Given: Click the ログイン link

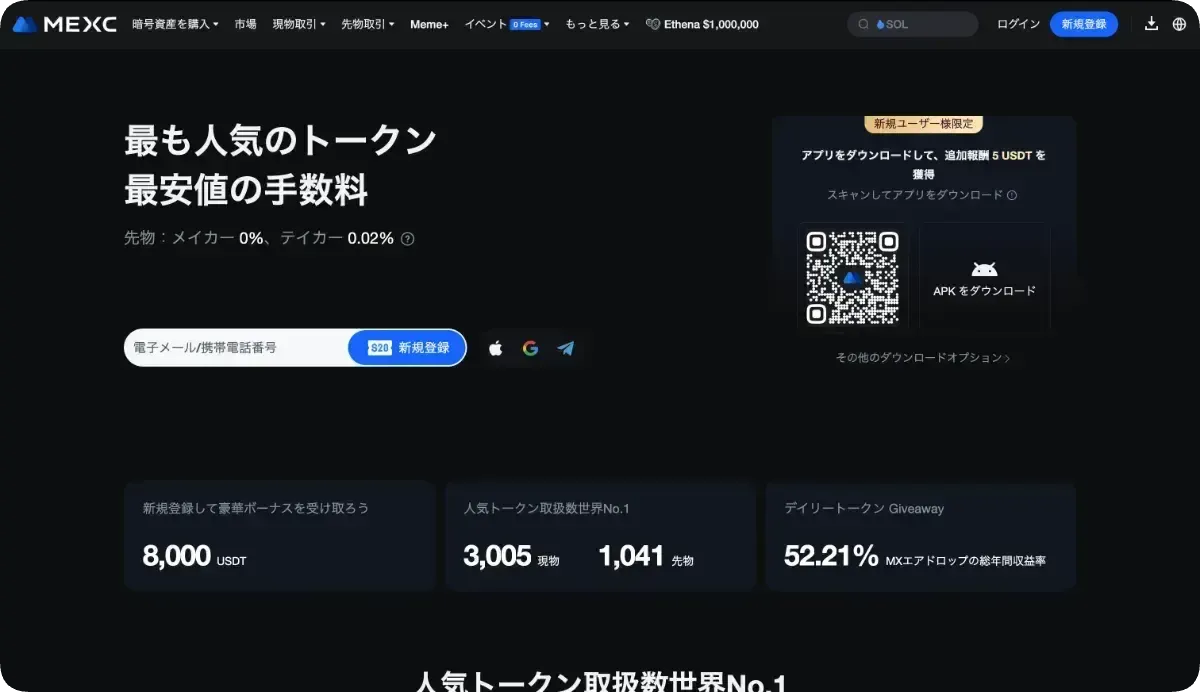Looking at the screenshot, I should 1017,23.
